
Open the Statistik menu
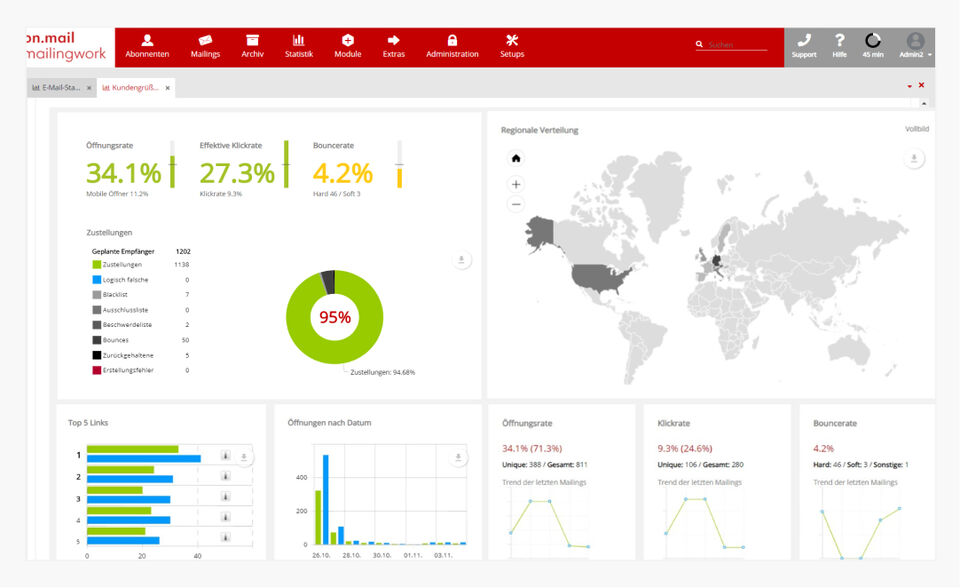coord(298,46)
